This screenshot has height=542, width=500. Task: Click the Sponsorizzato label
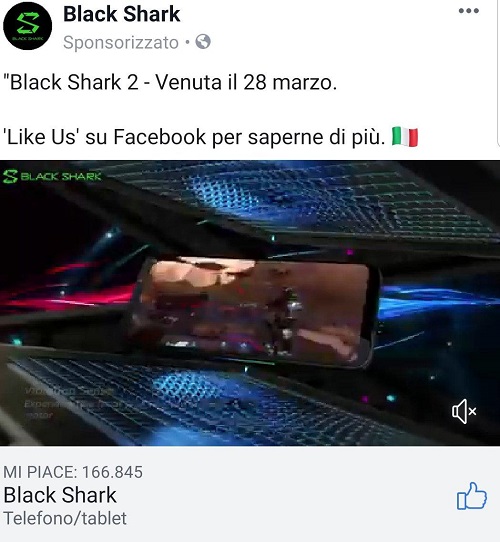121,43
